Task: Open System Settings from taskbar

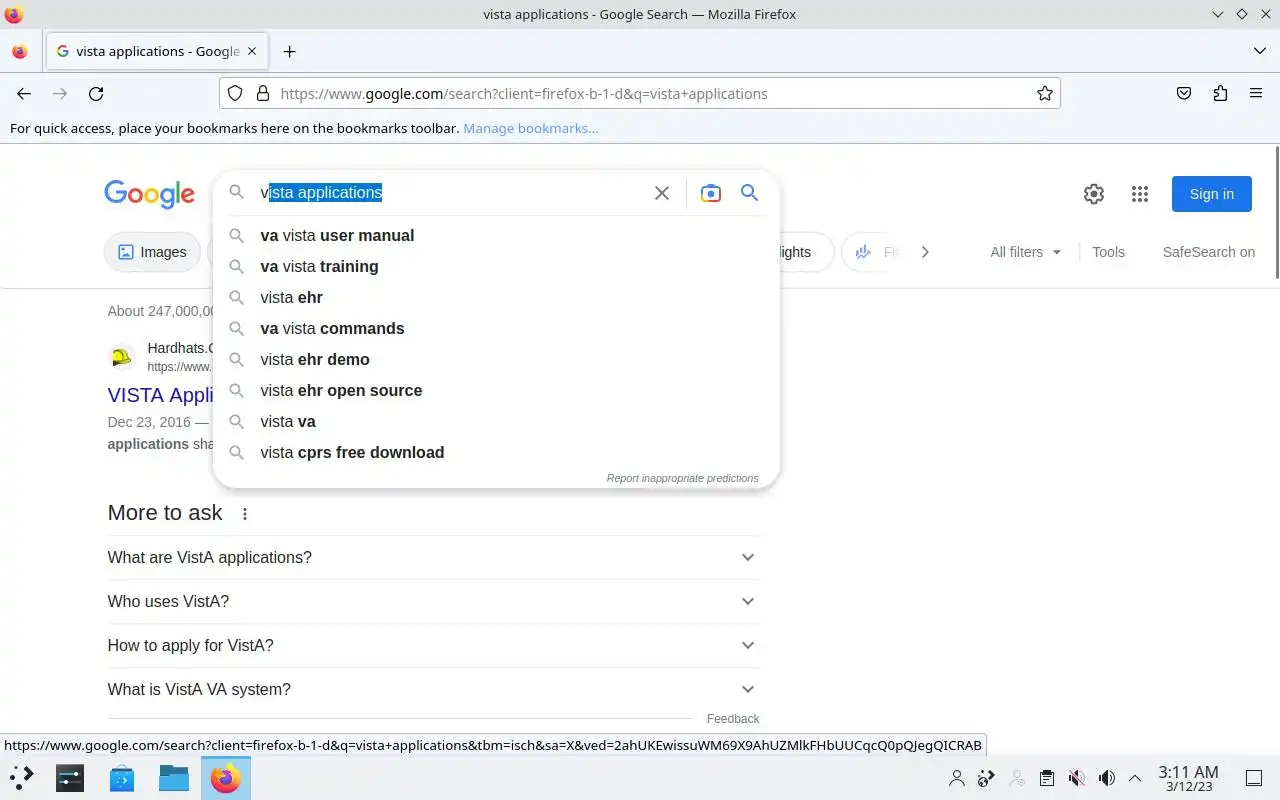Action: click(70, 777)
